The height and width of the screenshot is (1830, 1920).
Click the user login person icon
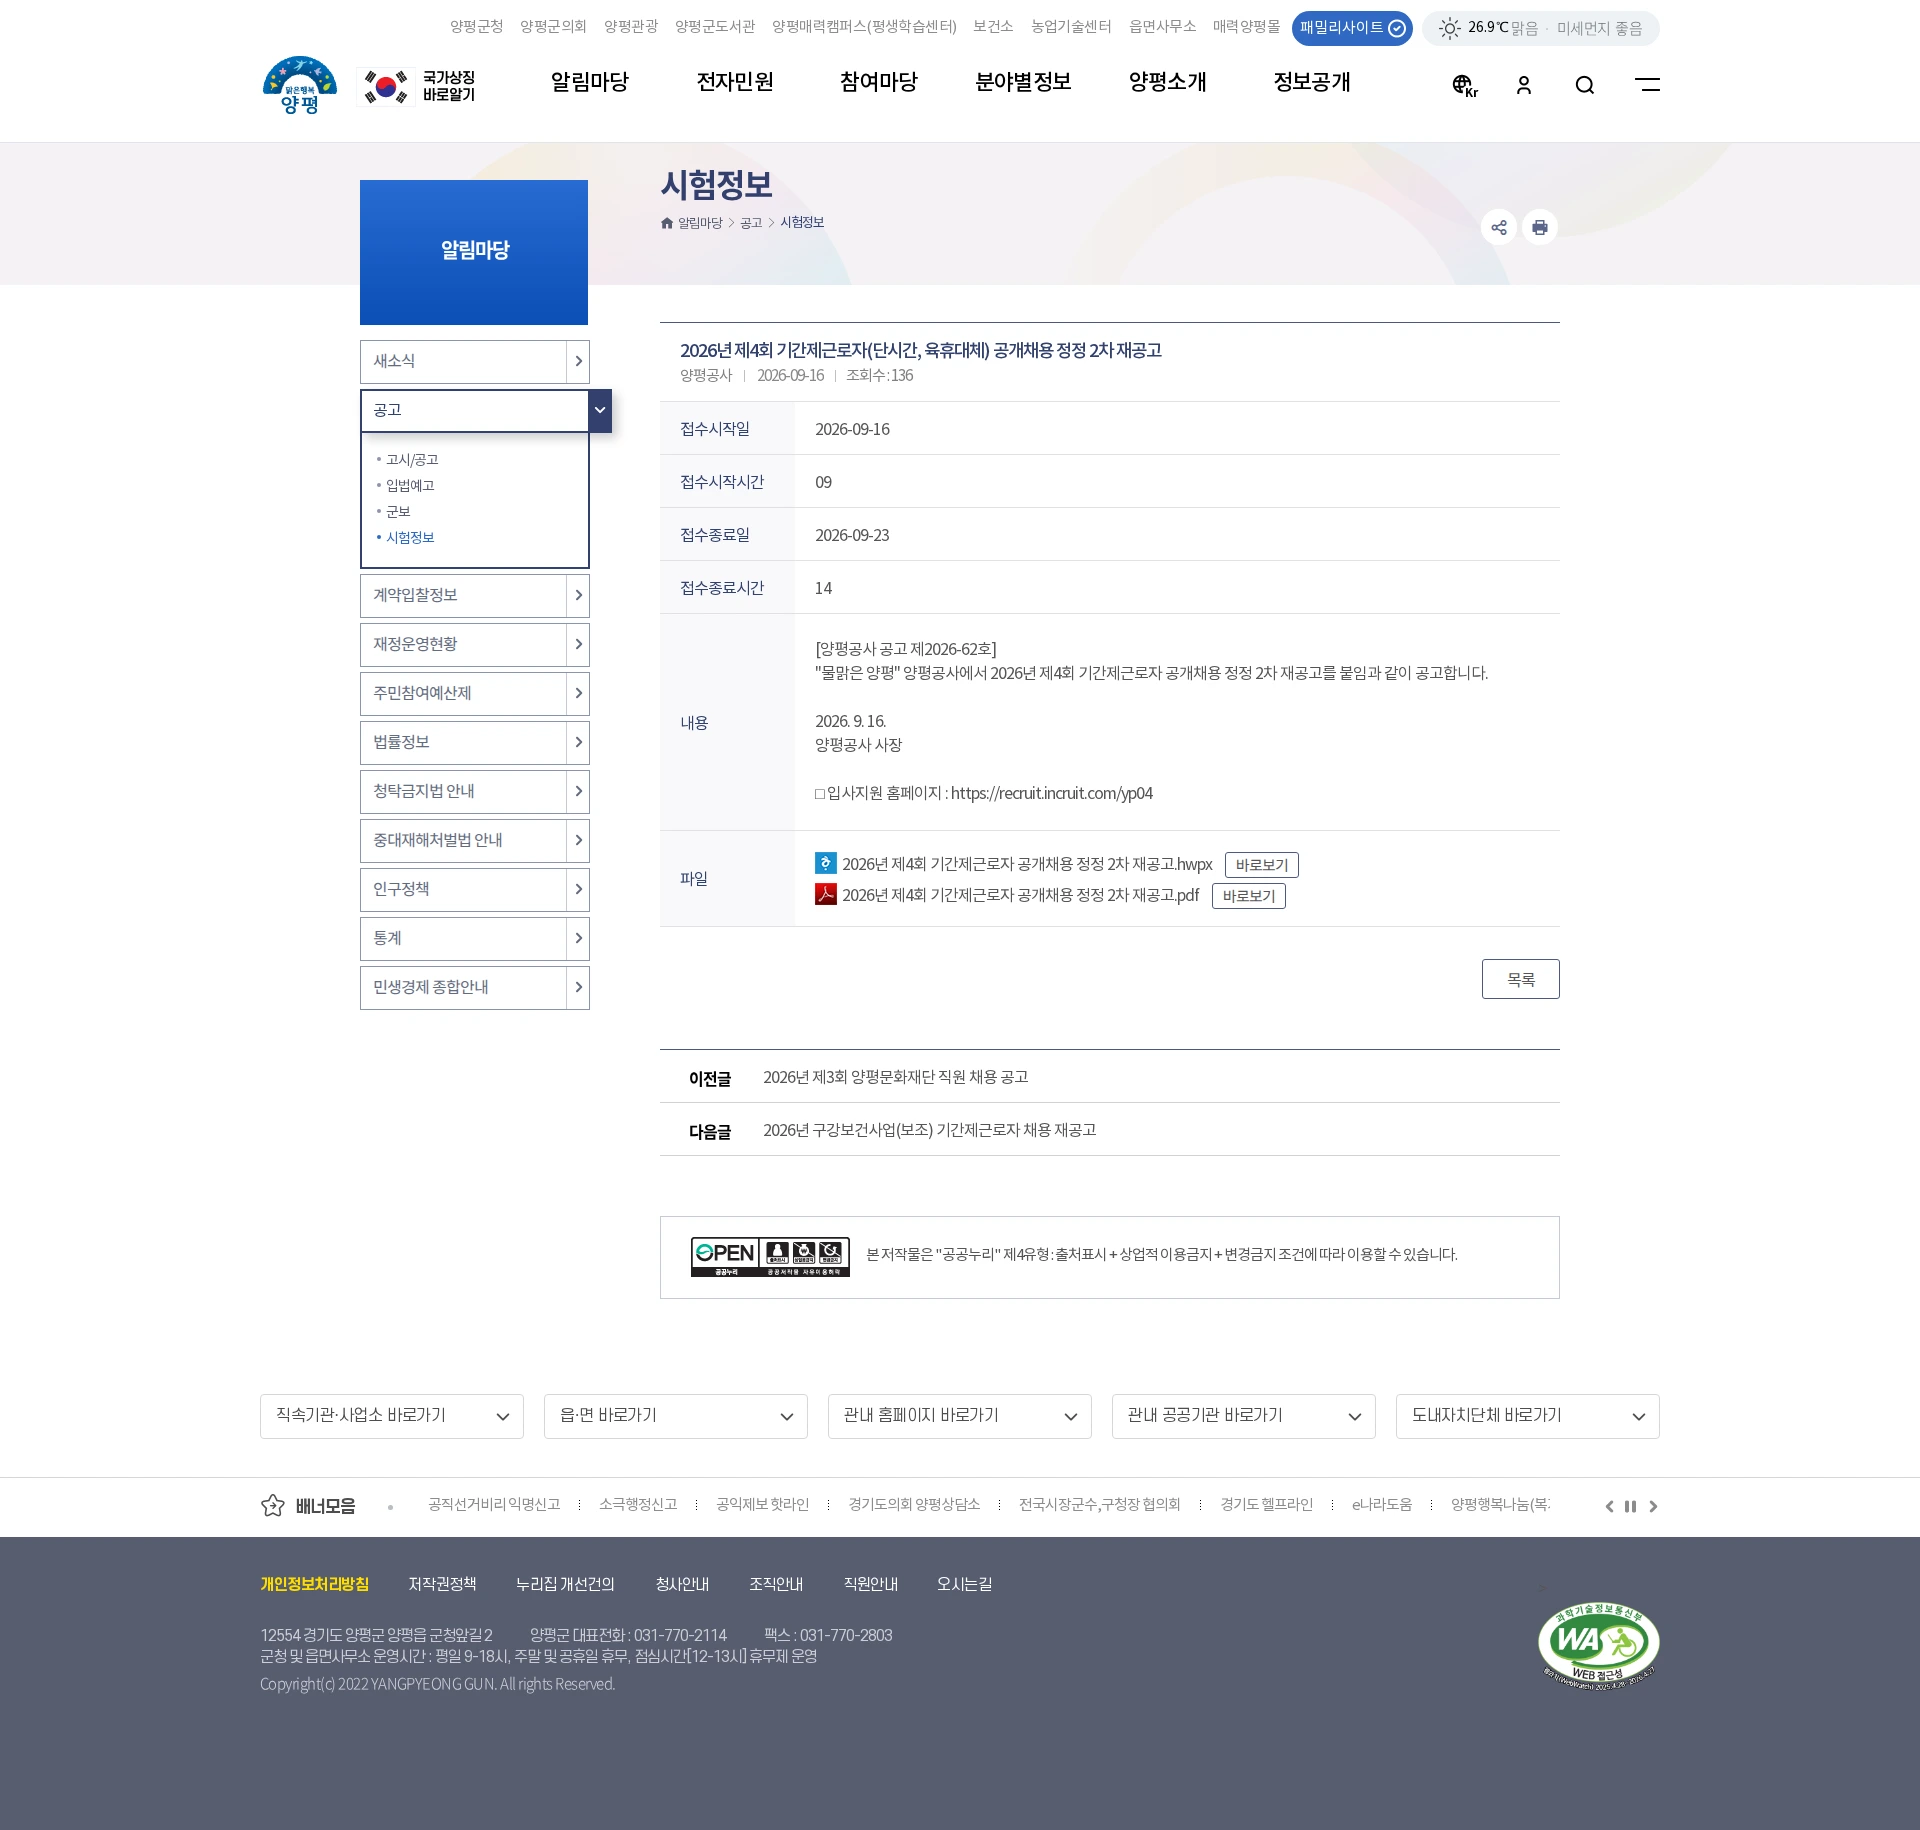pos(1523,86)
